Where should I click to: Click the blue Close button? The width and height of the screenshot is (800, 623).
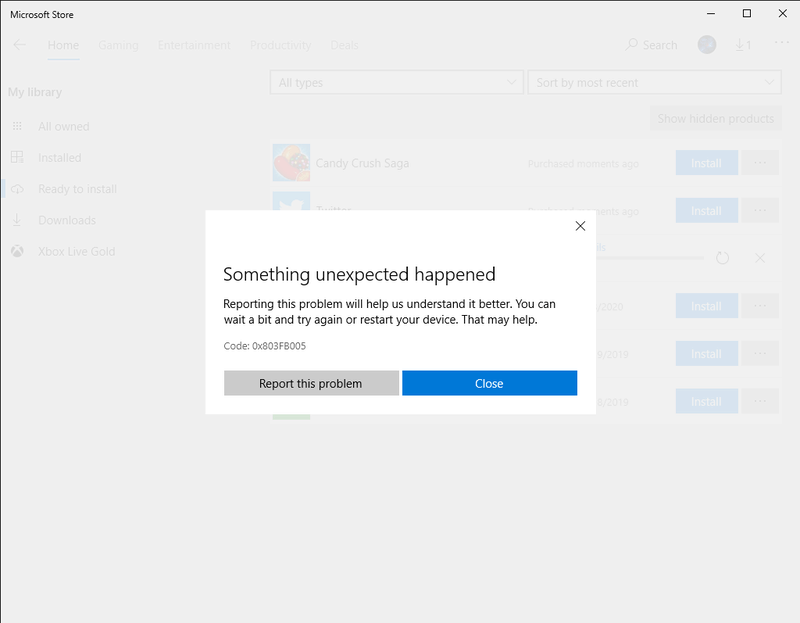coord(489,383)
